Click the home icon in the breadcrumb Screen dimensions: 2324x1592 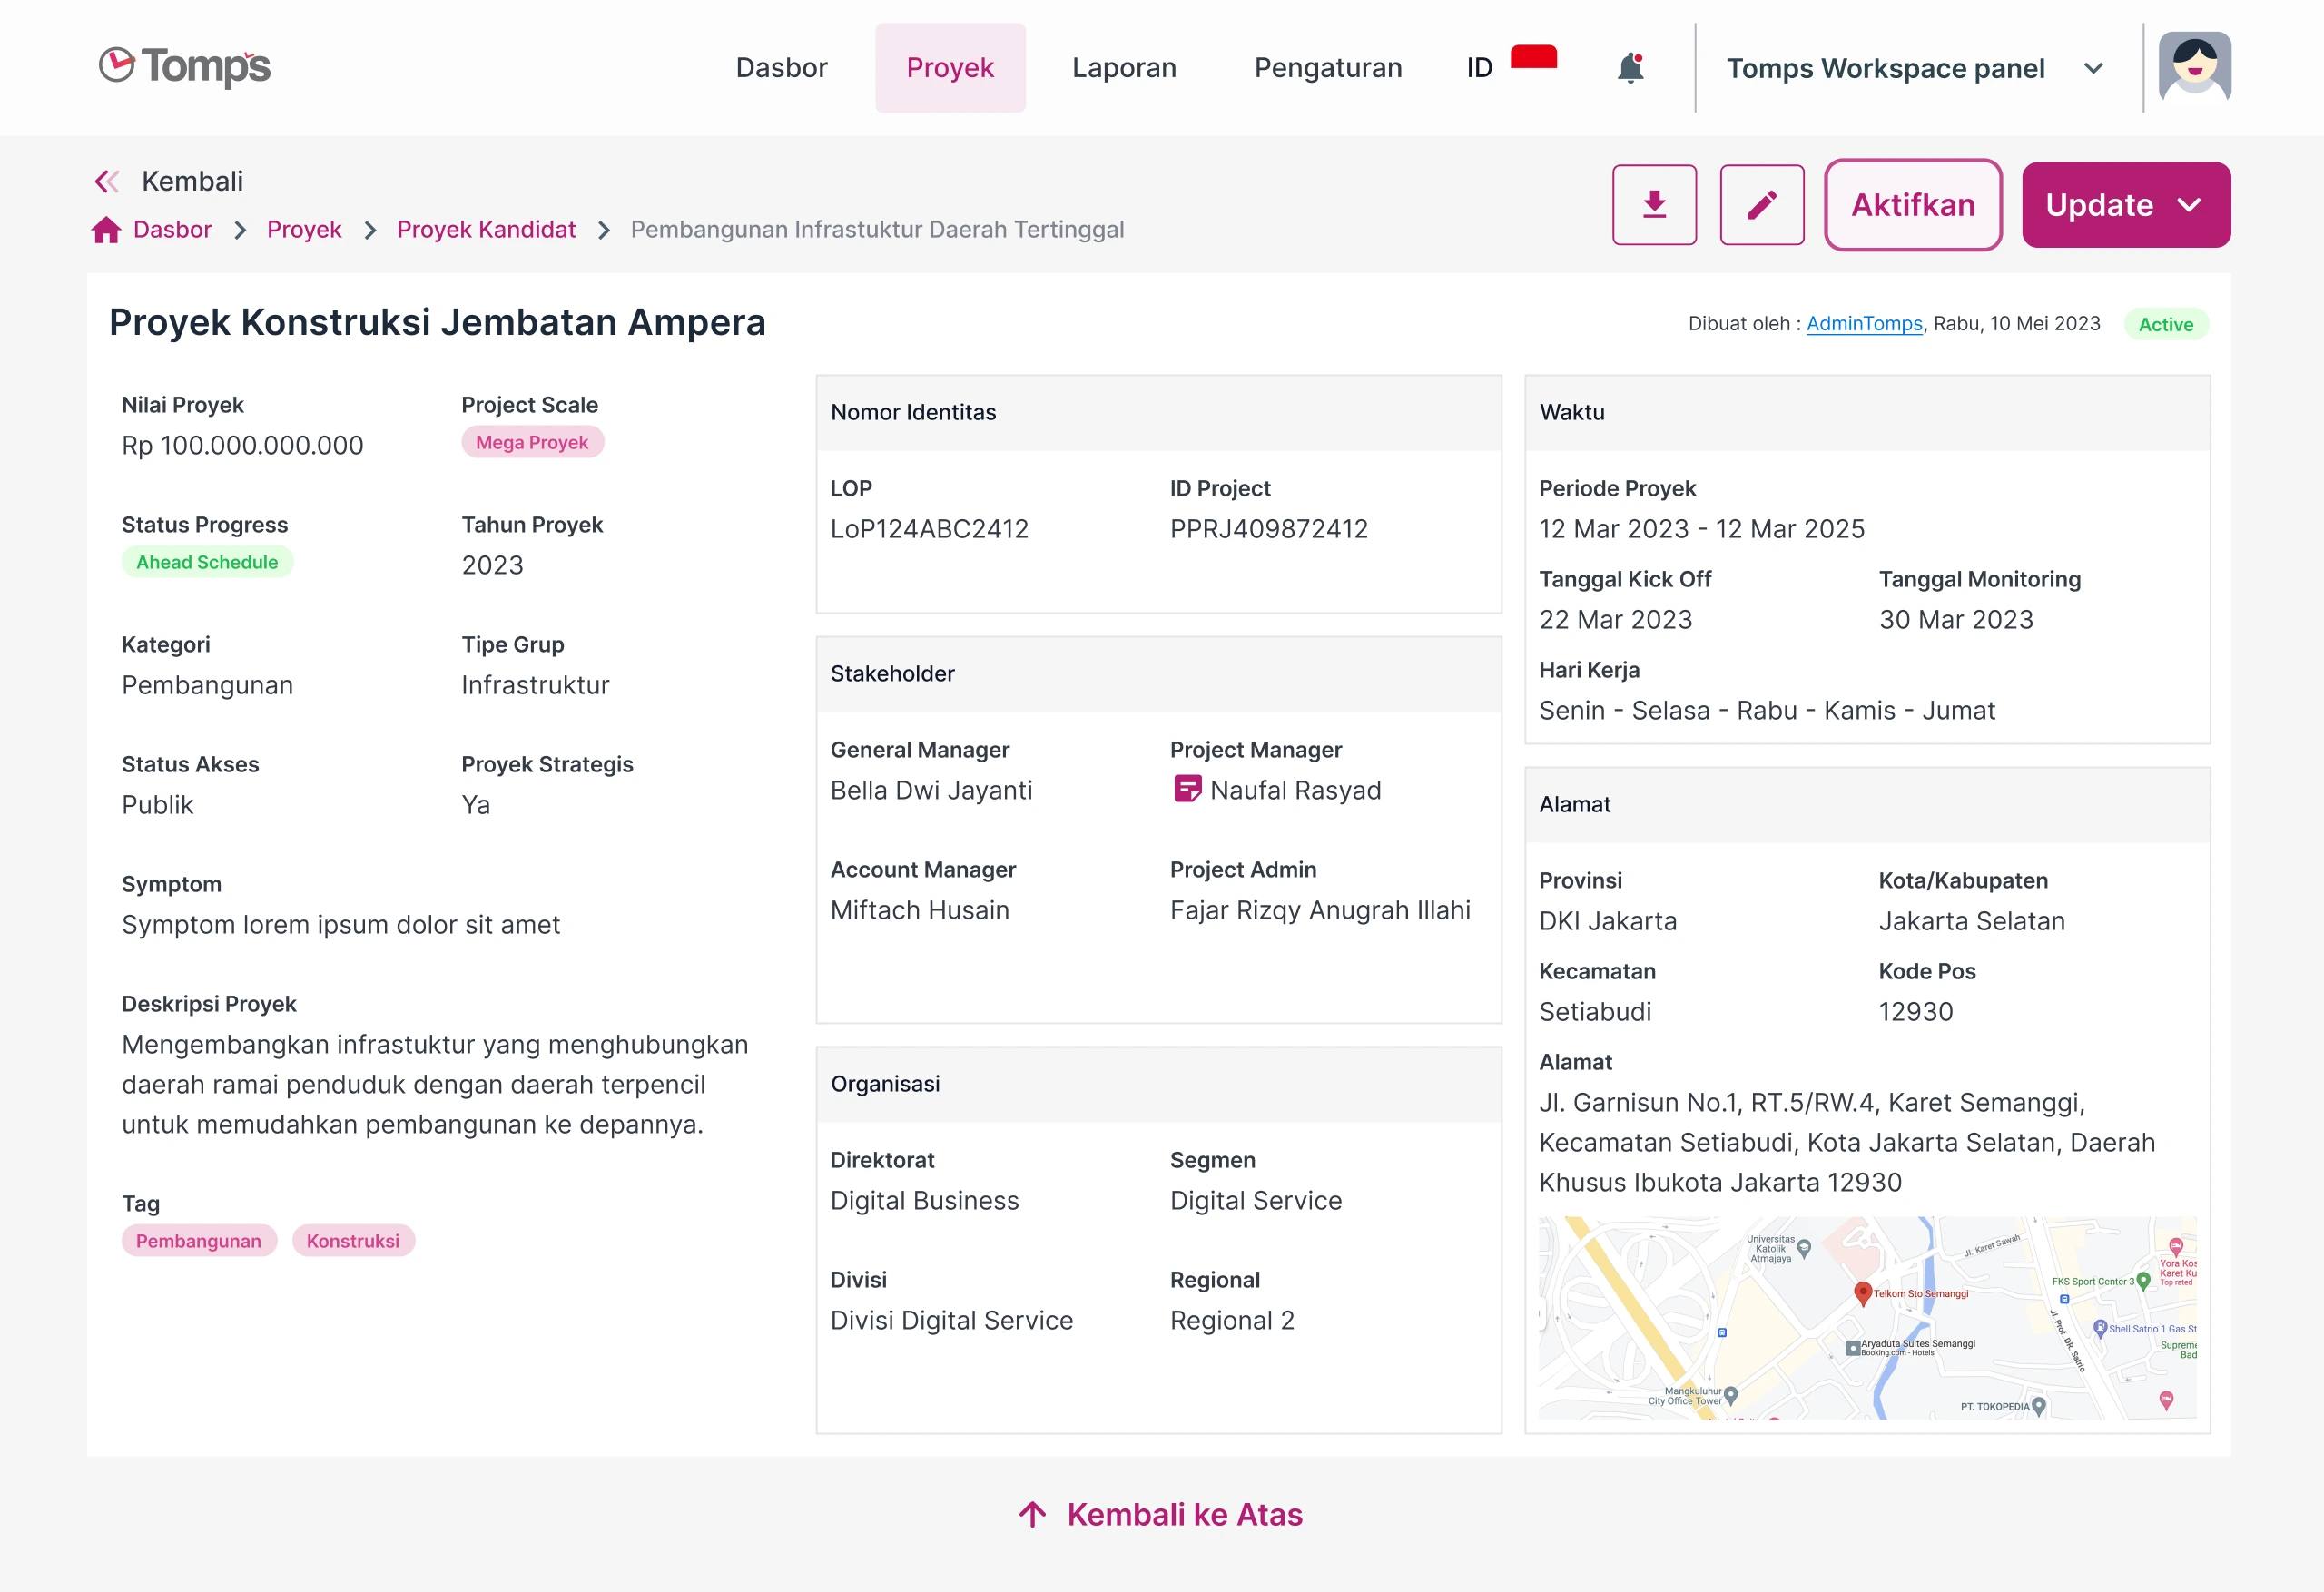pos(107,229)
